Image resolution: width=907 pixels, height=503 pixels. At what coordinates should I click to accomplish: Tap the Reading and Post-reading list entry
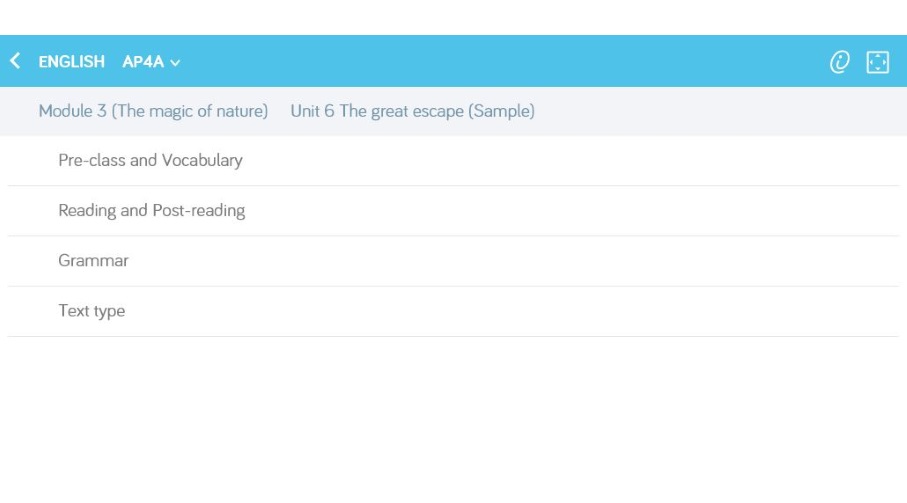pyautogui.click(x=454, y=210)
